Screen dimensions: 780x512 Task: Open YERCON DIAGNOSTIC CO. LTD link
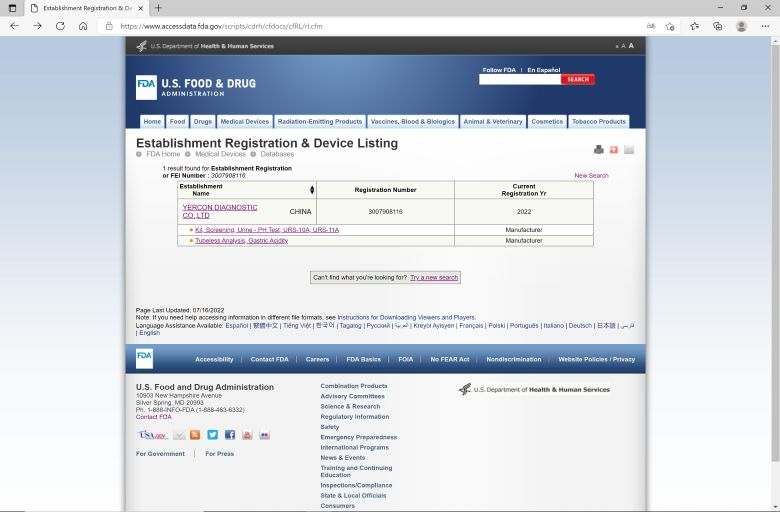[x=220, y=211]
